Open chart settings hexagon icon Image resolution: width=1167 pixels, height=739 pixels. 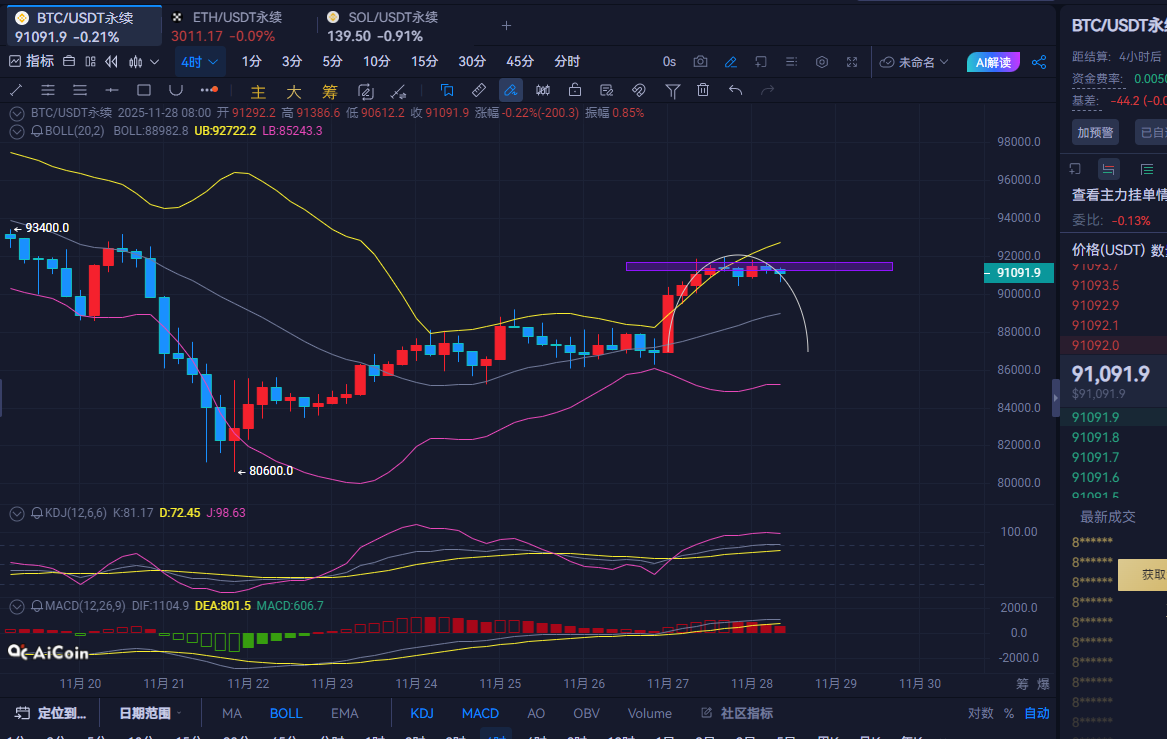tap(822, 62)
